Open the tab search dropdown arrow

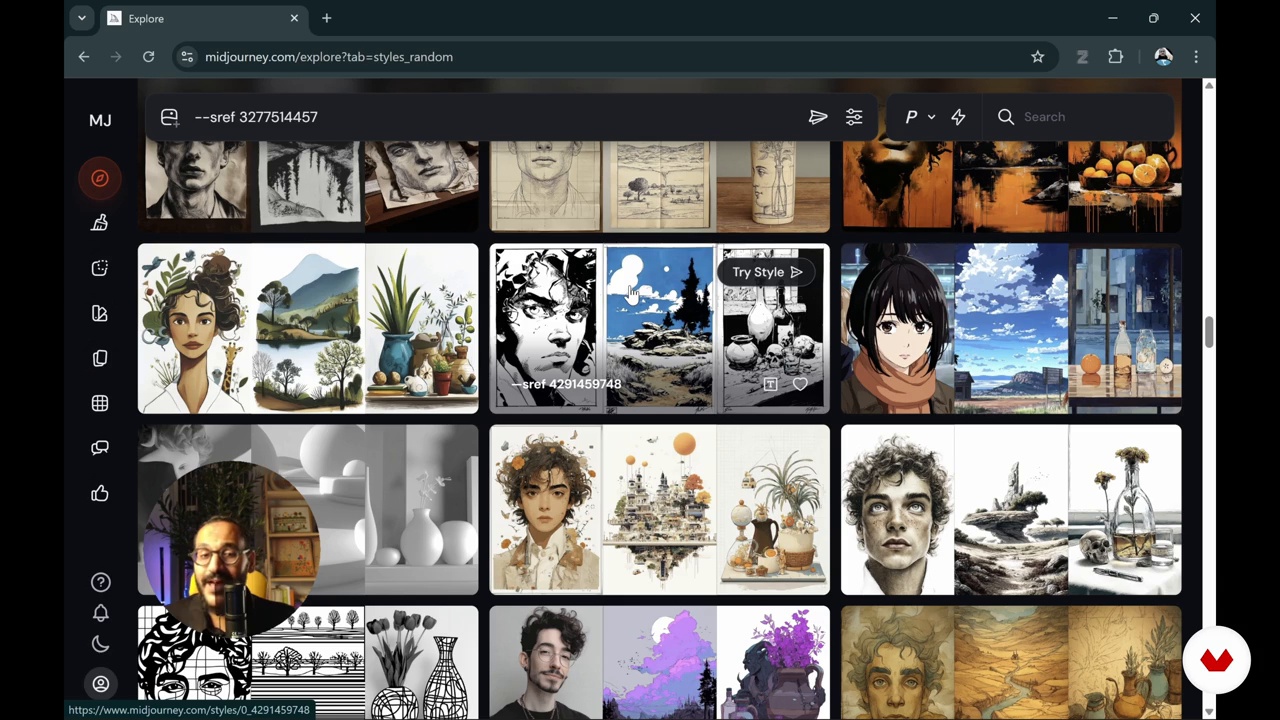click(82, 18)
